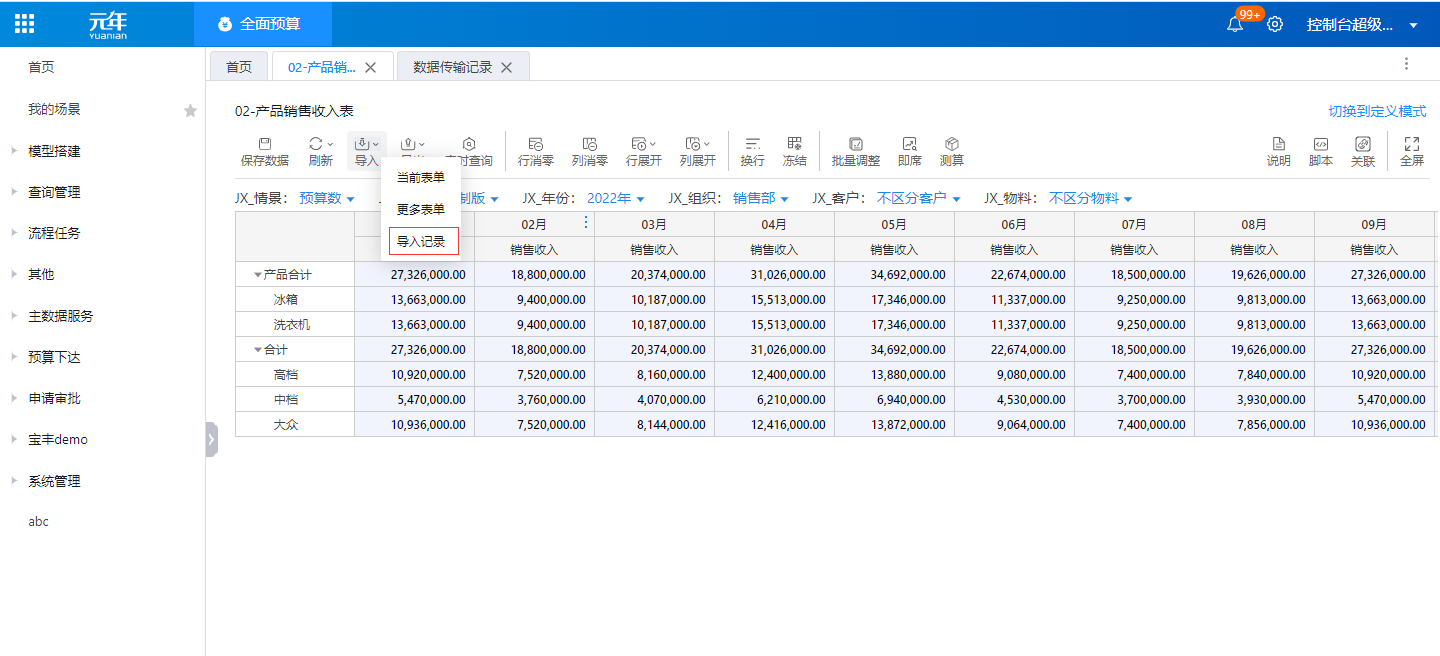Collapse the 产品合计 row group
Viewport: 1440px width, 656px height.
click(258, 275)
